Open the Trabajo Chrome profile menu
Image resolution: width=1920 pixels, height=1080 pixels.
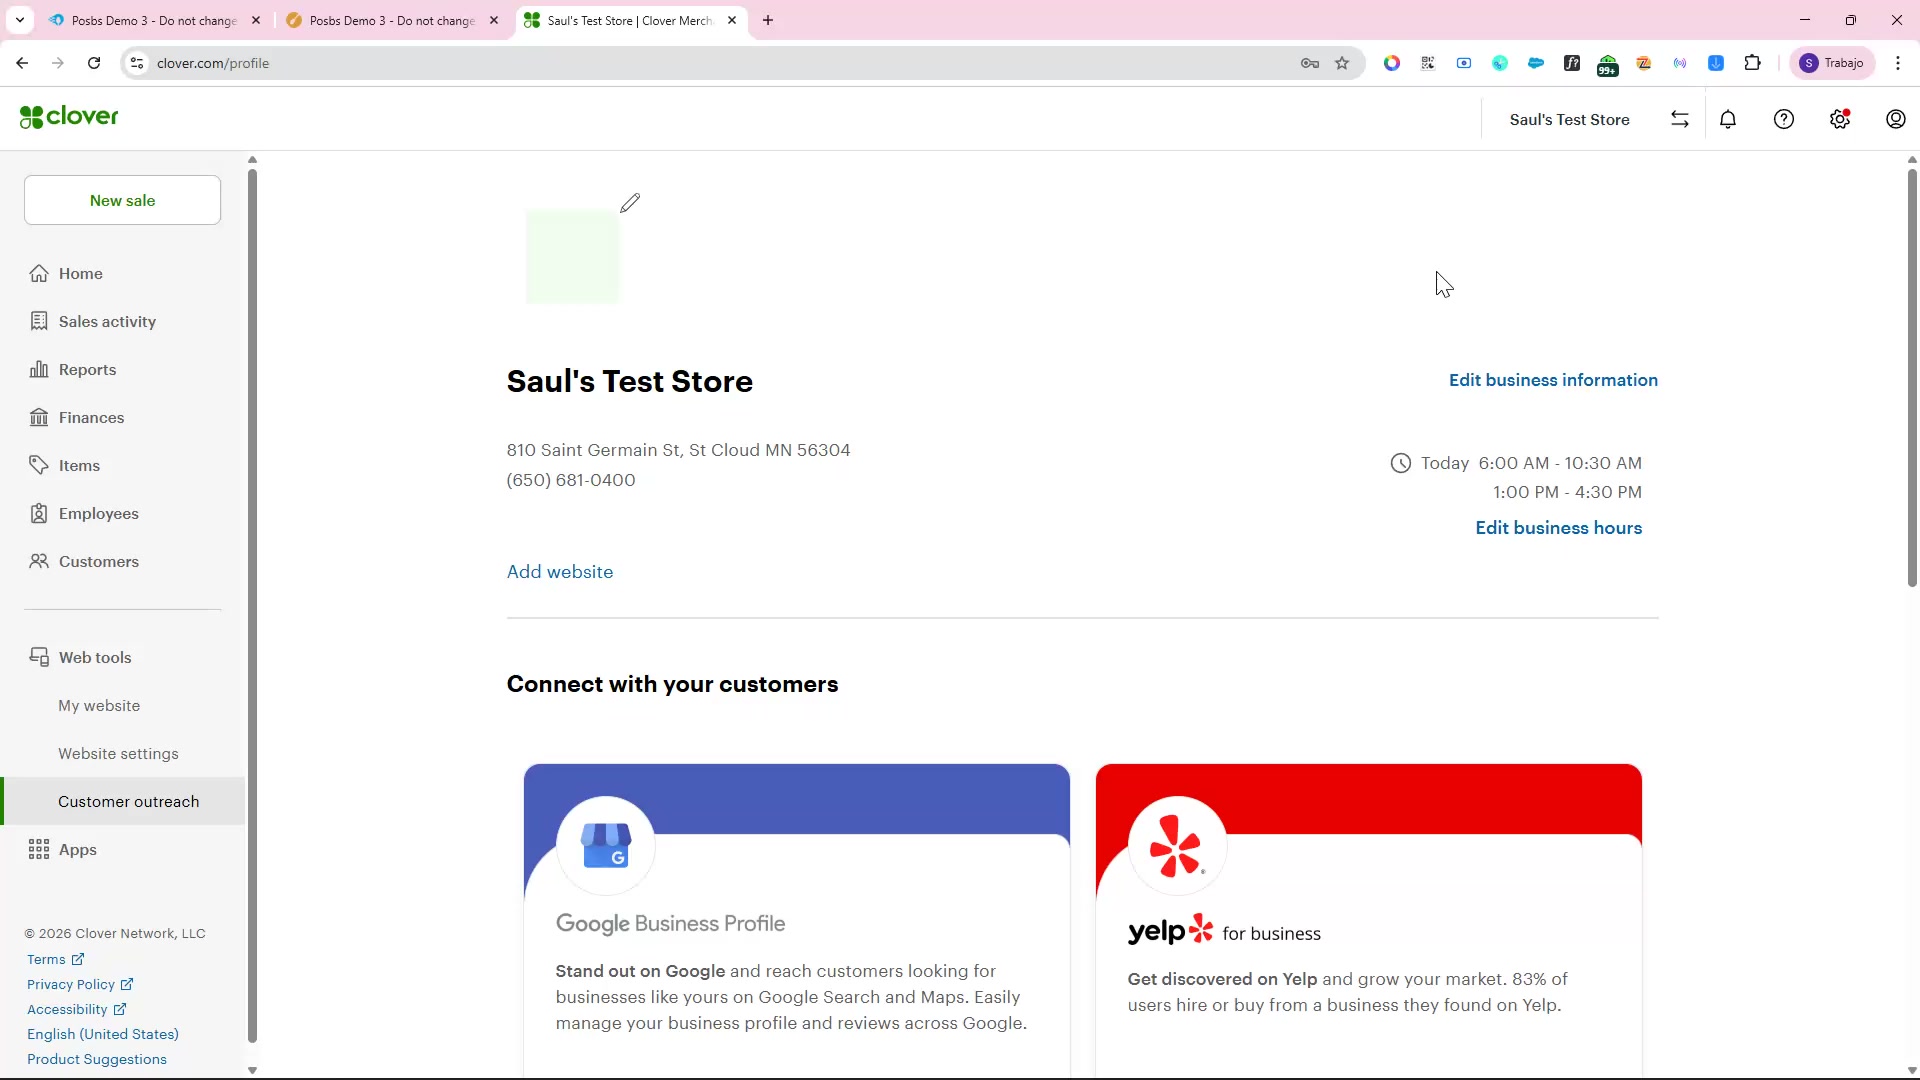pos(1832,63)
